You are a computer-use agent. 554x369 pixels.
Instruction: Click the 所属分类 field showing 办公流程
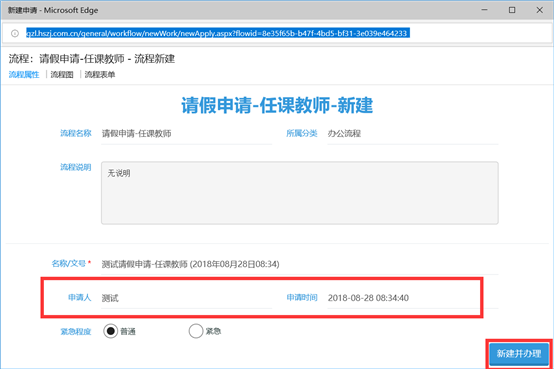413,134
